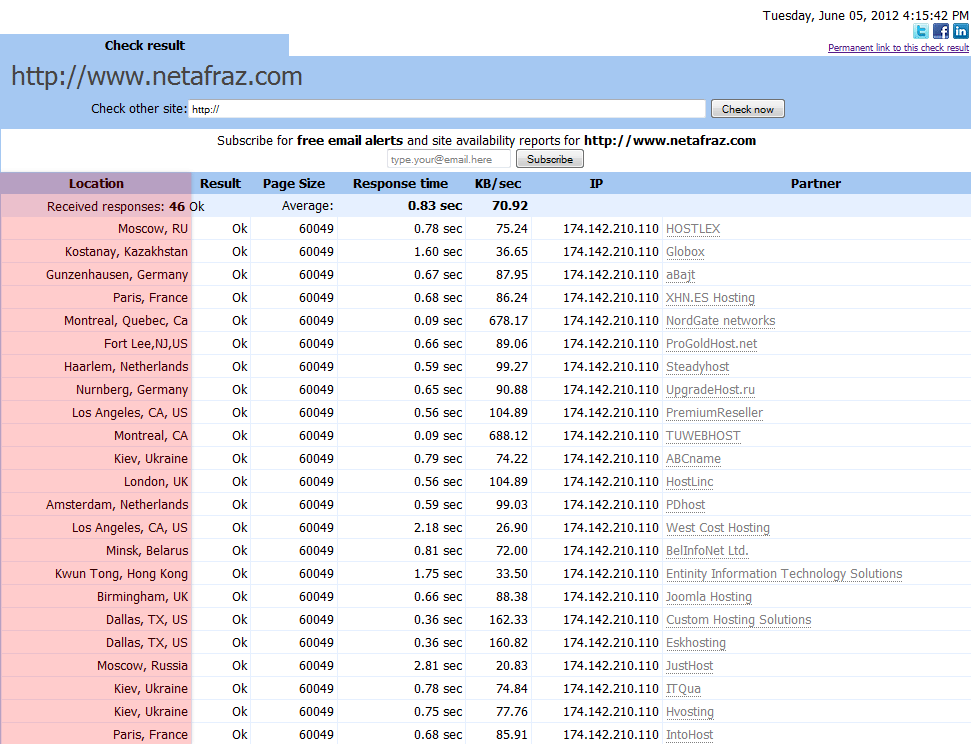Go to the IntoHost partner link

[x=689, y=734]
